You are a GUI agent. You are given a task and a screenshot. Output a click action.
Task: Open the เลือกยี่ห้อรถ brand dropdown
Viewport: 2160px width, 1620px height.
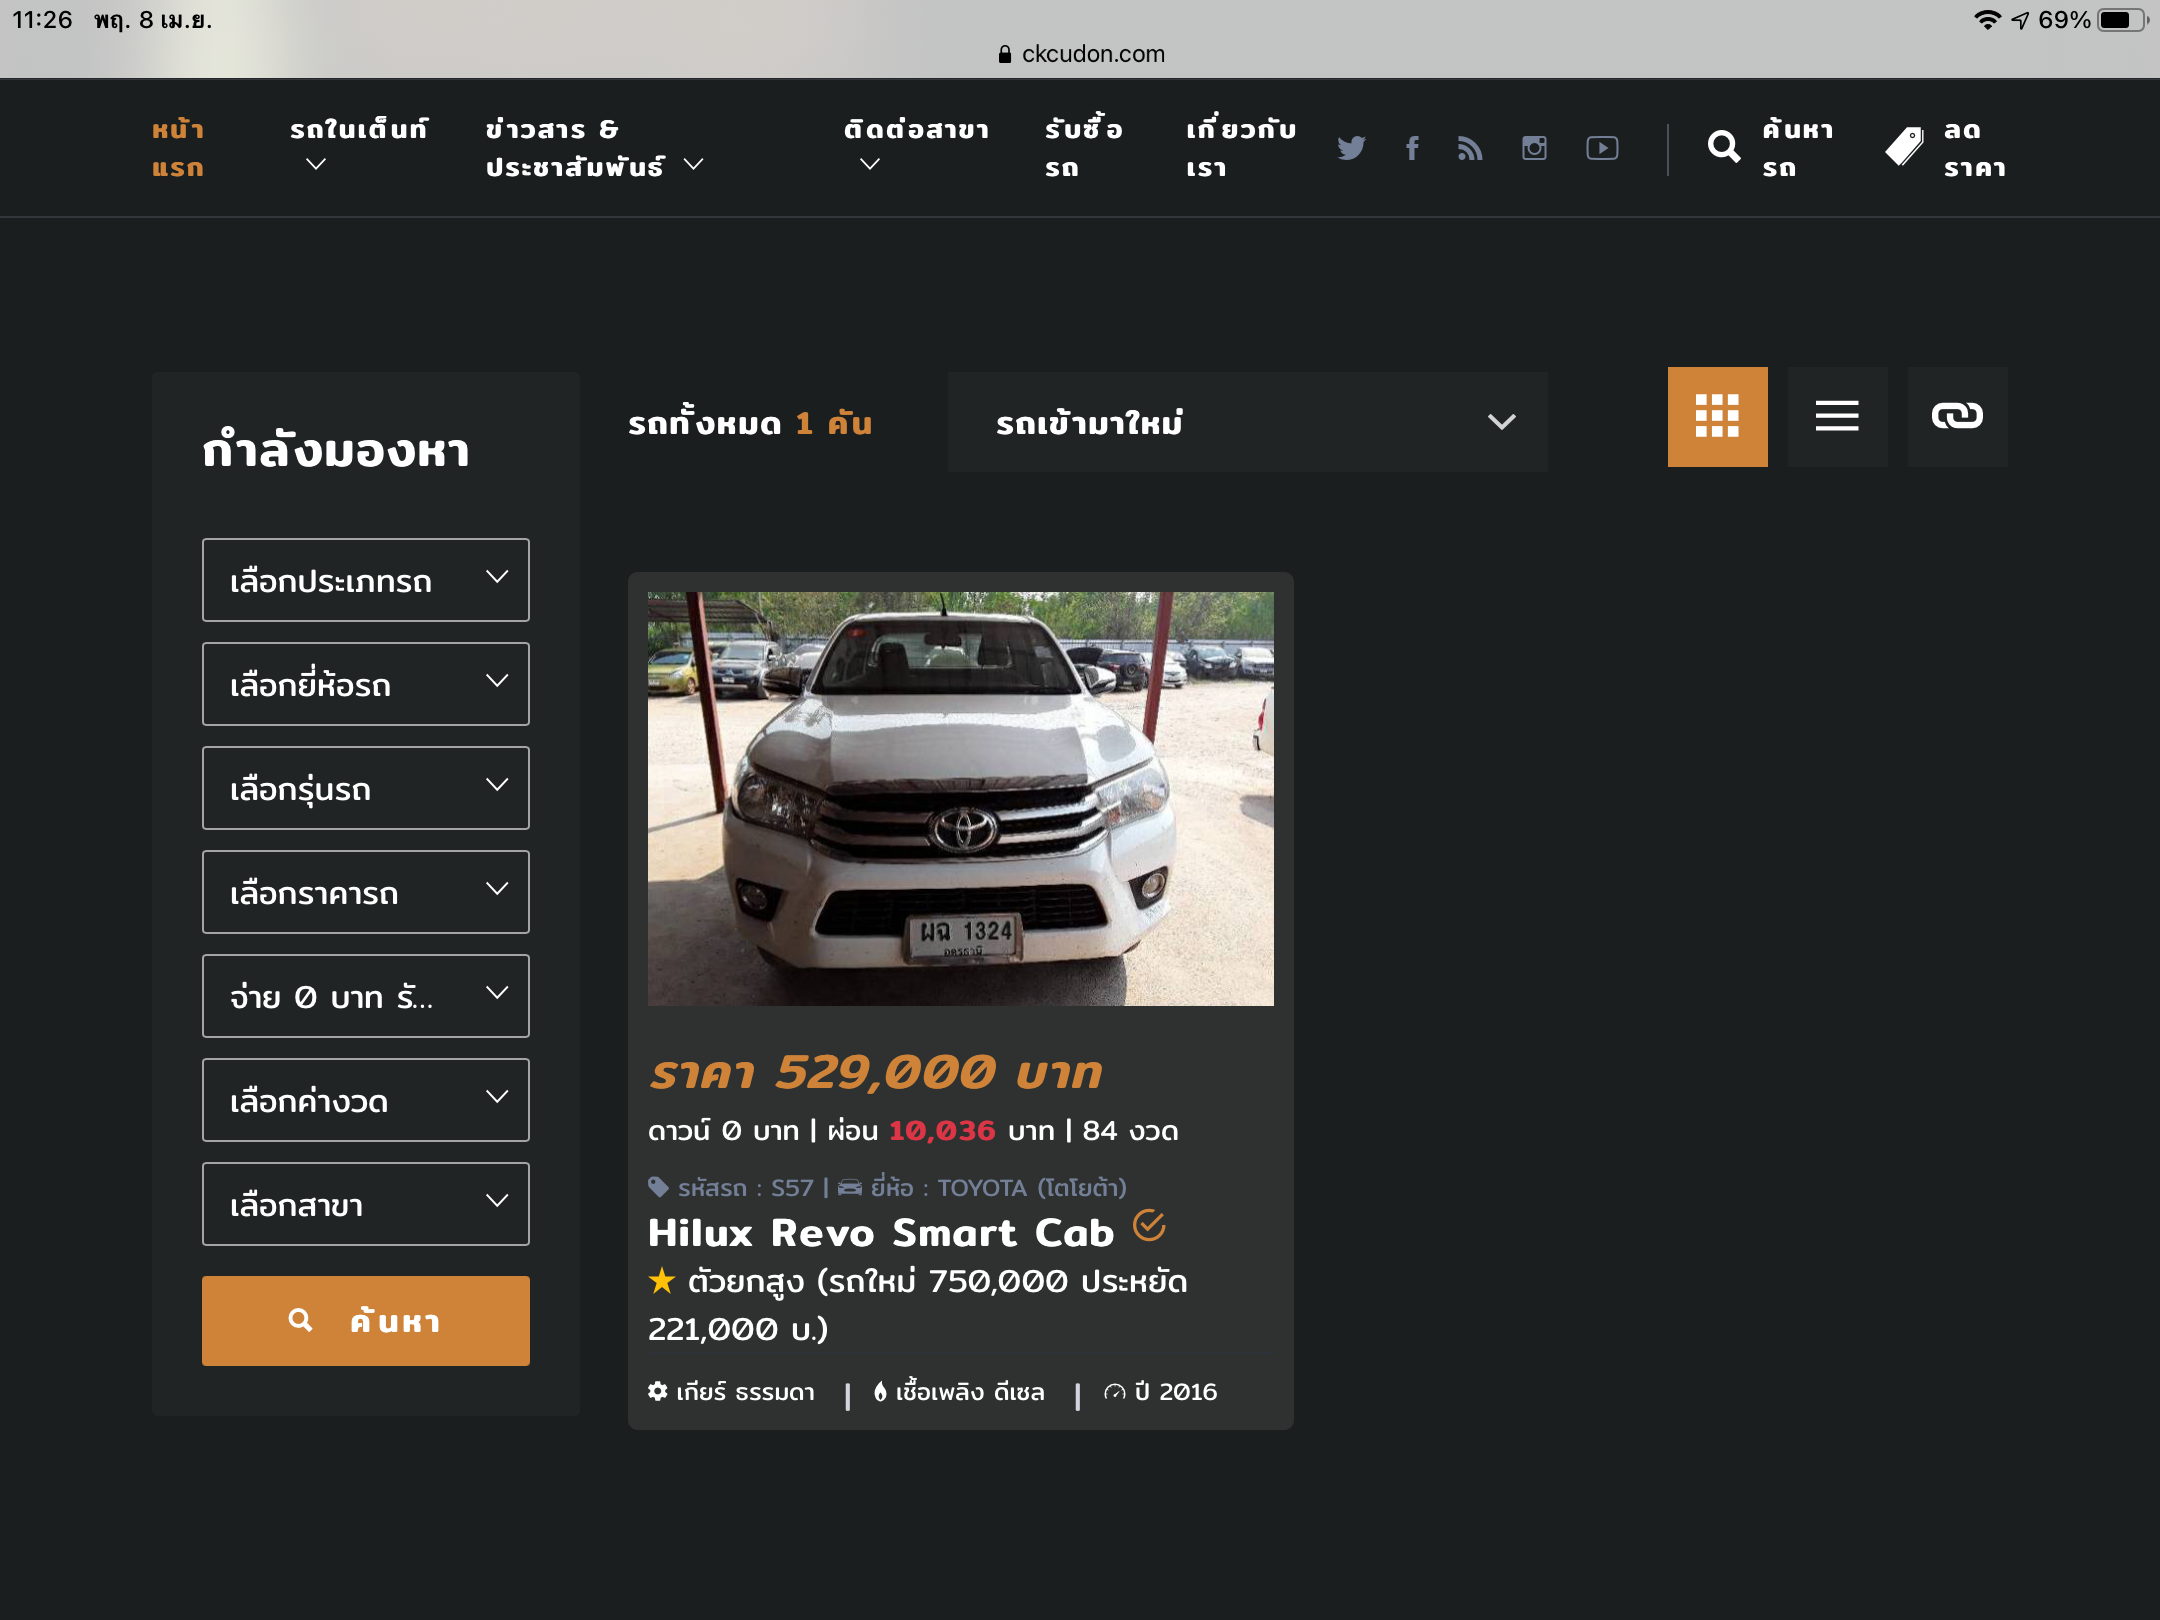click(365, 684)
